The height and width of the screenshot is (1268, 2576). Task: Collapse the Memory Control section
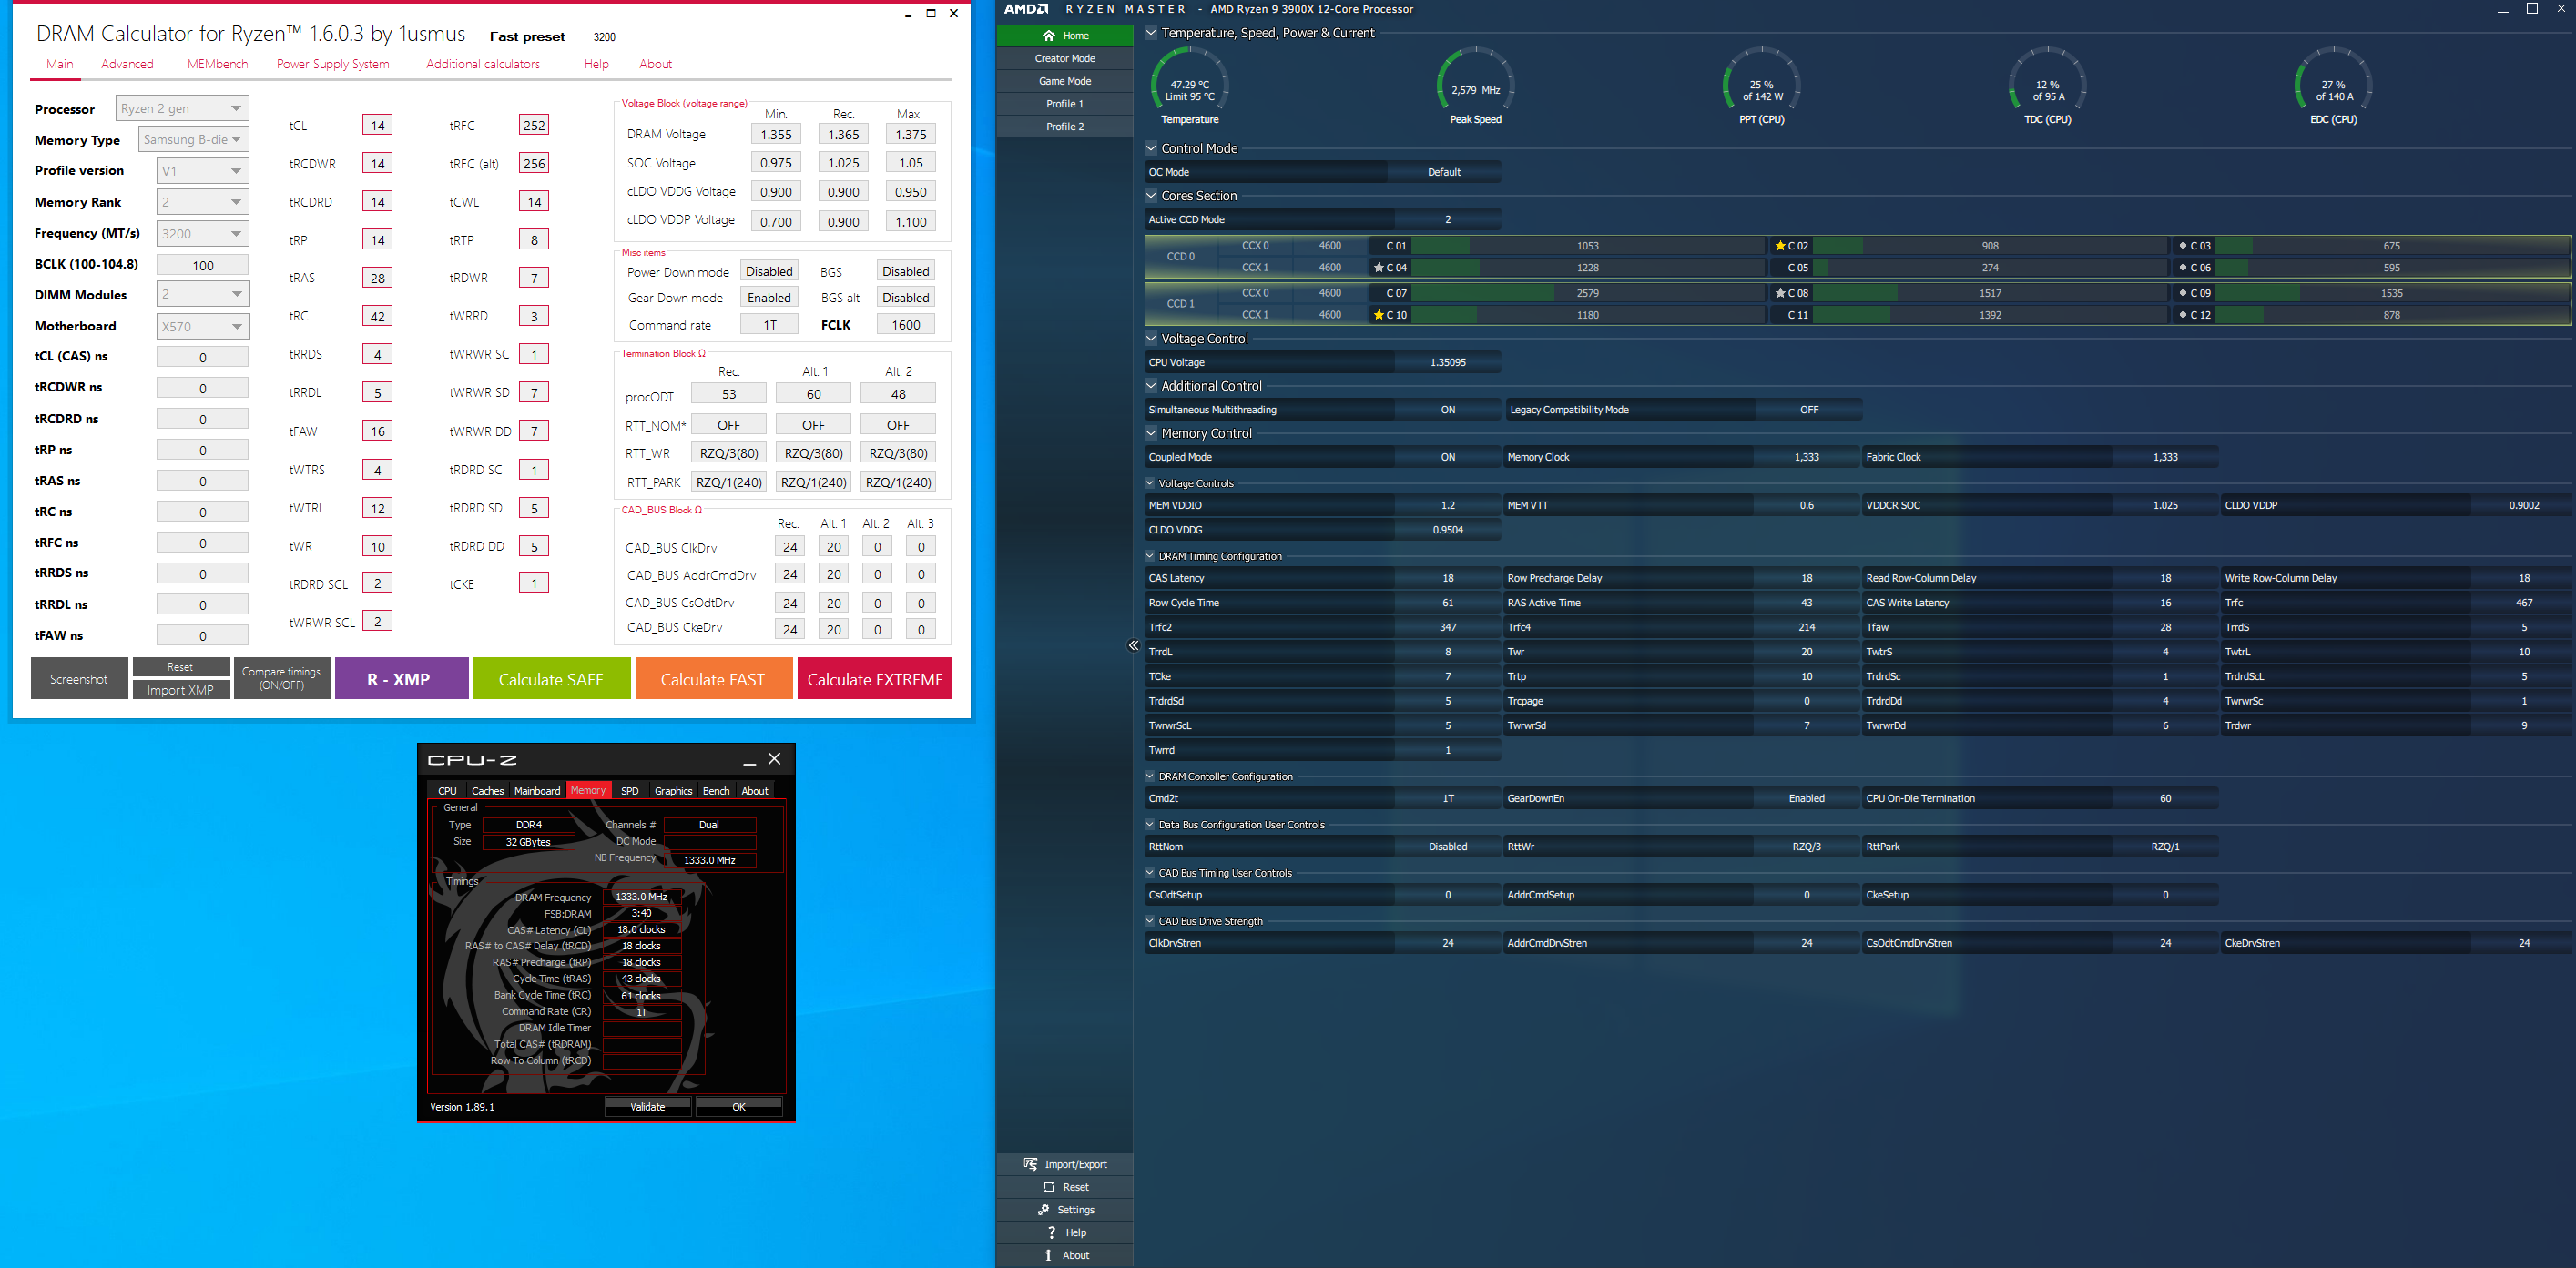click(1151, 433)
